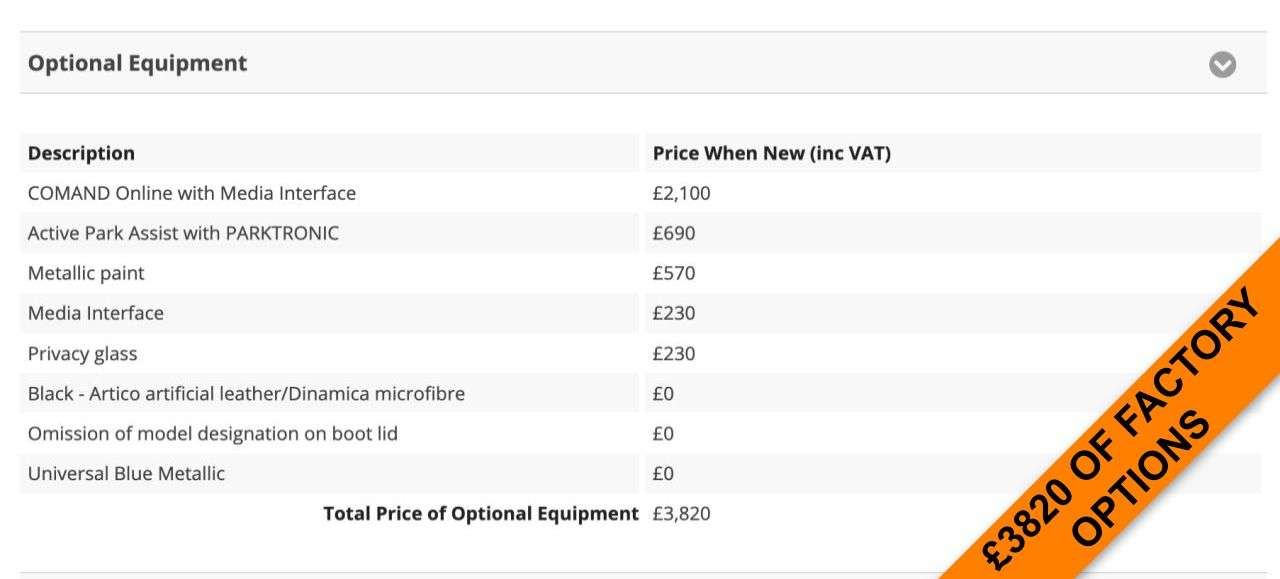Screen dimensions: 1280x579
Task: Collapse the Optional Equipment section chevron
Action: click(1222, 64)
